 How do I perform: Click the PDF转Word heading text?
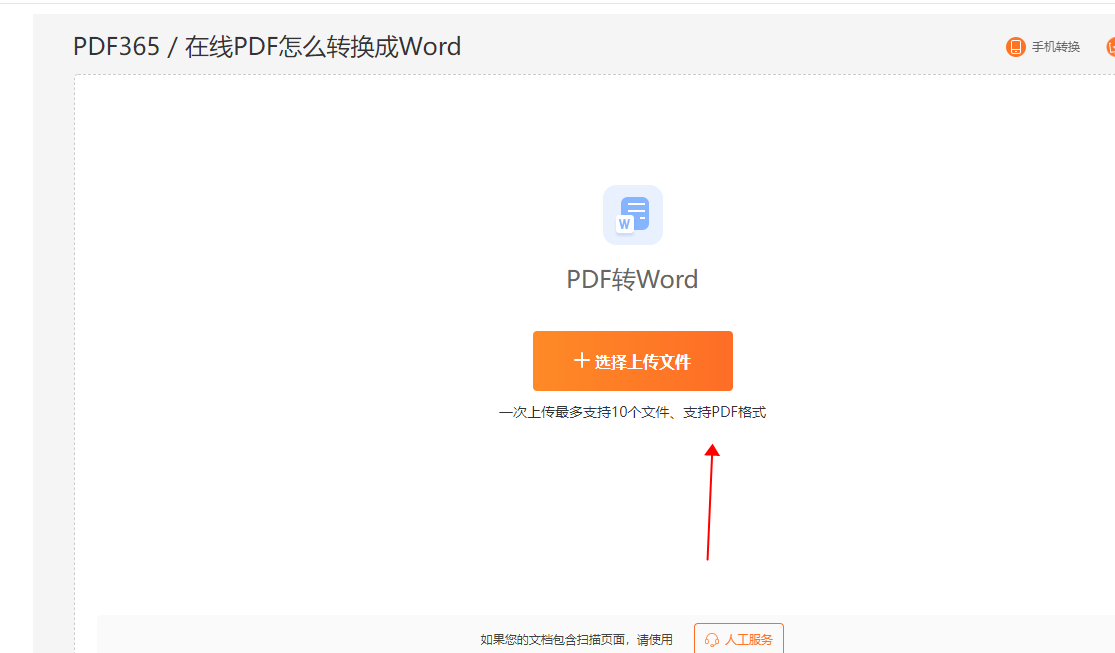tap(632, 280)
